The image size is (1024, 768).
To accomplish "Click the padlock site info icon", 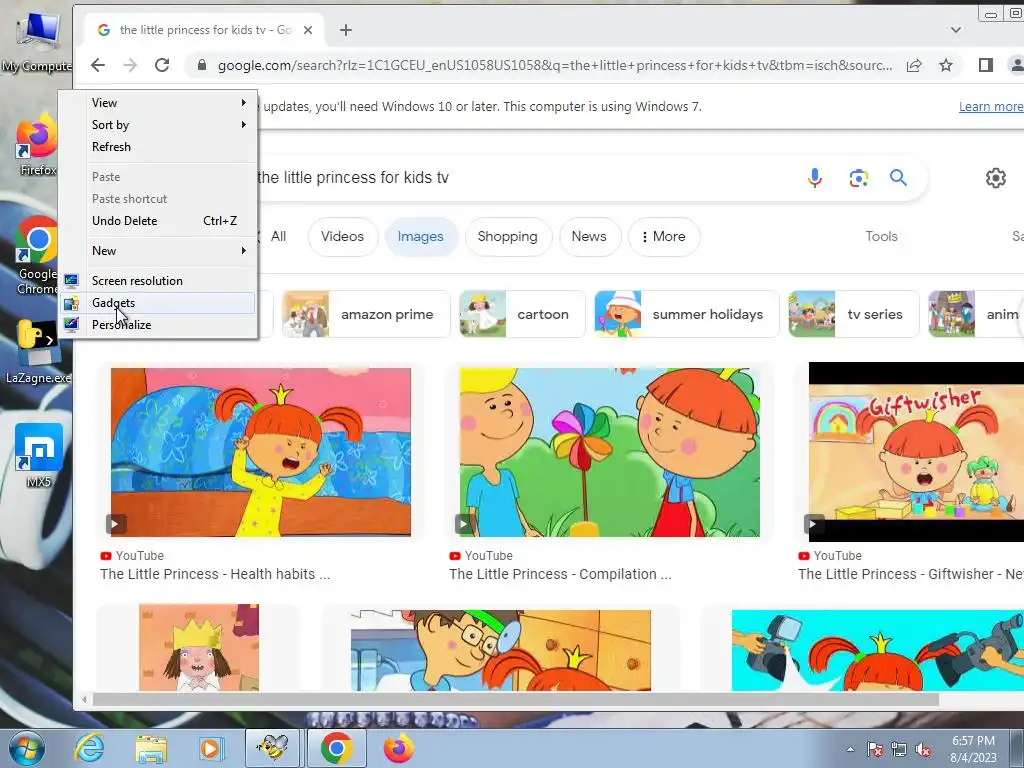I will pos(202,65).
